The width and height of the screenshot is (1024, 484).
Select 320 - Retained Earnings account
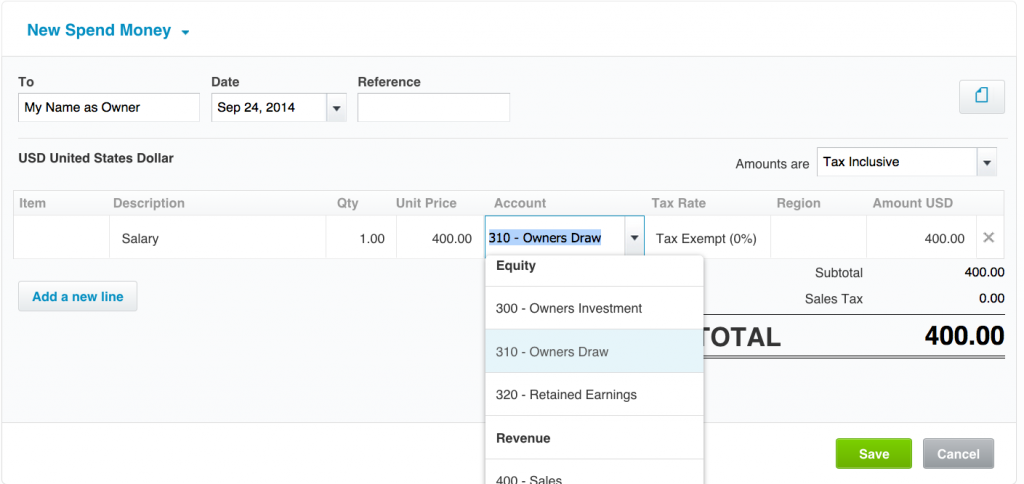594,395
